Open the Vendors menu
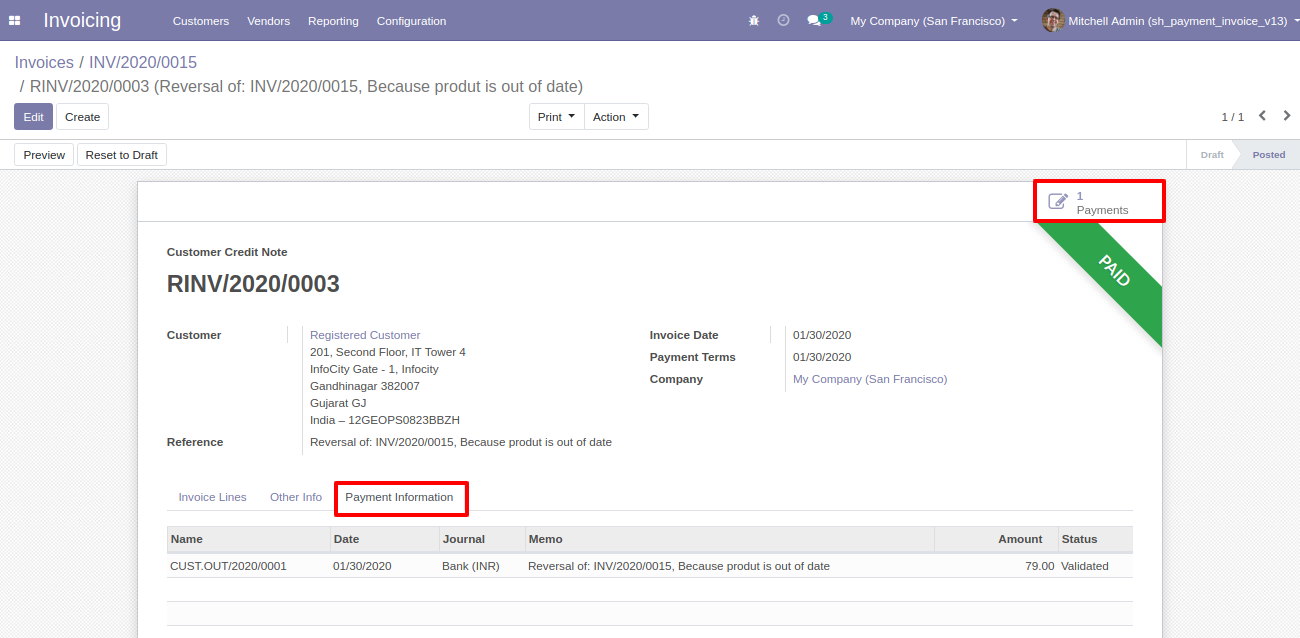This screenshot has width=1300, height=638. tap(268, 21)
